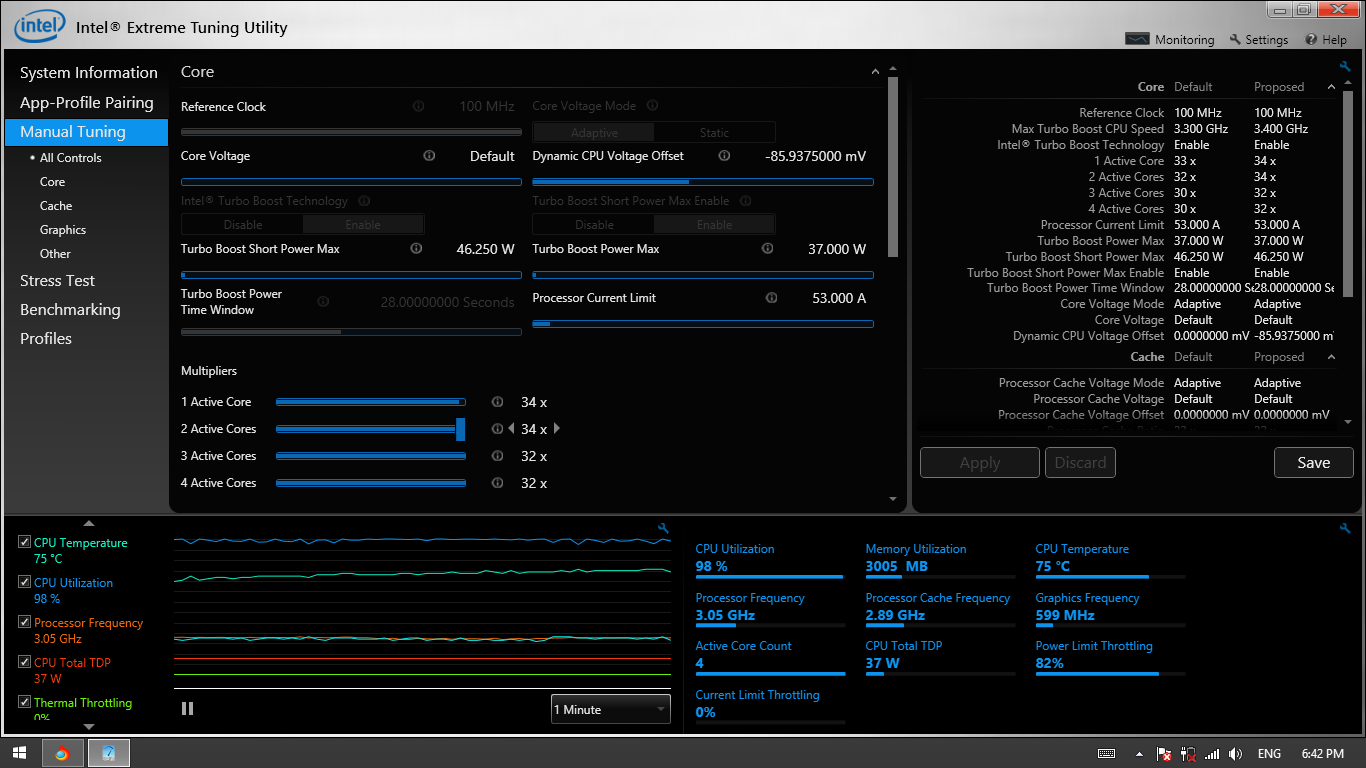The image size is (1366, 768).
Task: Click the info icon for 3 Active Cores
Action: point(497,455)
